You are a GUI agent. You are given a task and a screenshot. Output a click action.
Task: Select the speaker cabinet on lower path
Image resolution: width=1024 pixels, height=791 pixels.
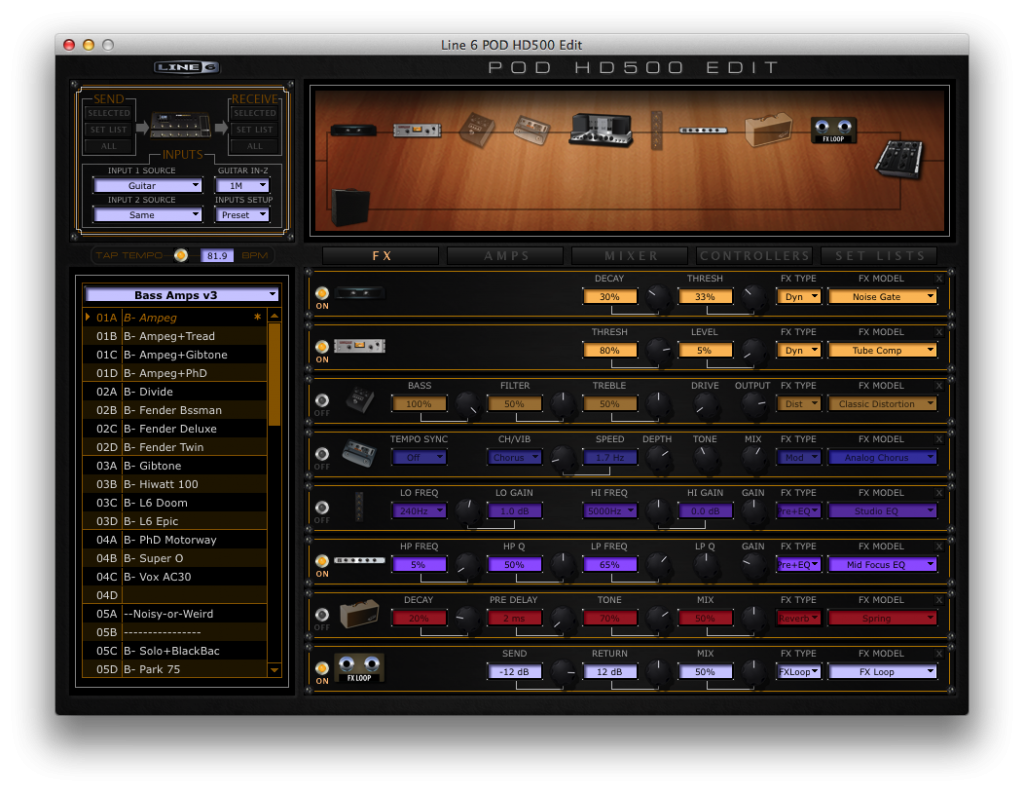coord(351,207)
